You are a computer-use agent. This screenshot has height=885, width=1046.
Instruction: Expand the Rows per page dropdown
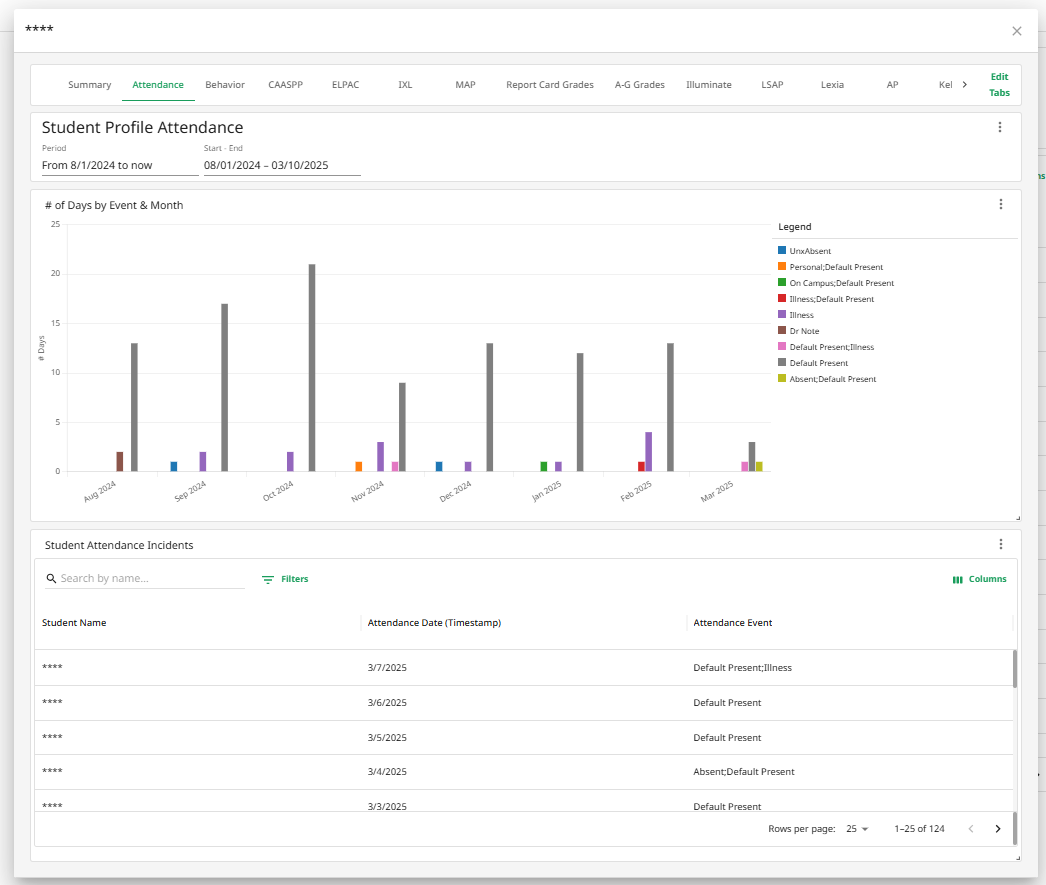point(858,829)
